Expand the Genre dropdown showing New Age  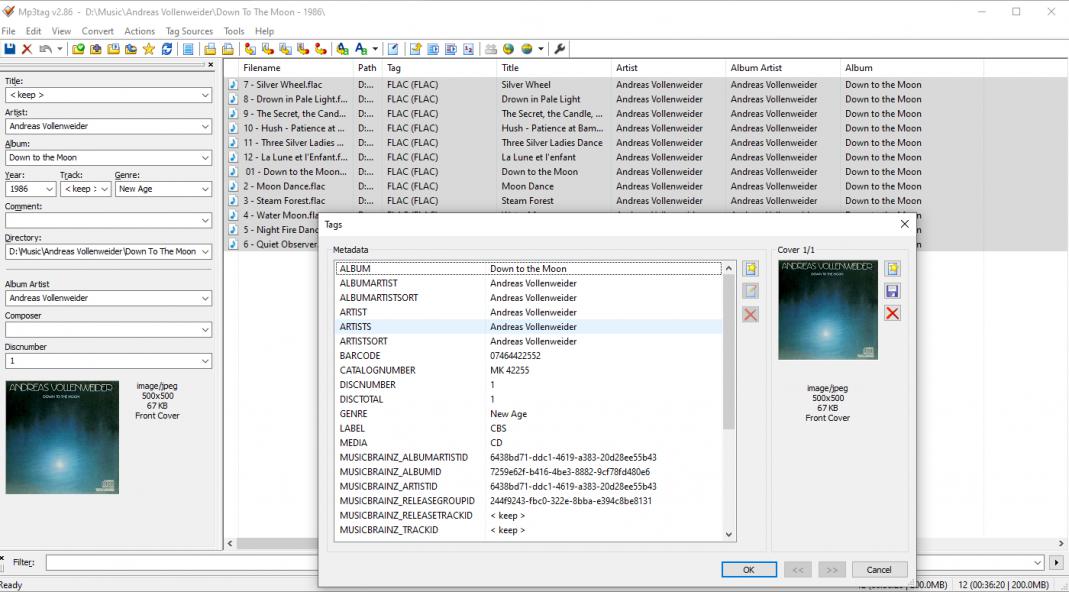pos(204,189)
